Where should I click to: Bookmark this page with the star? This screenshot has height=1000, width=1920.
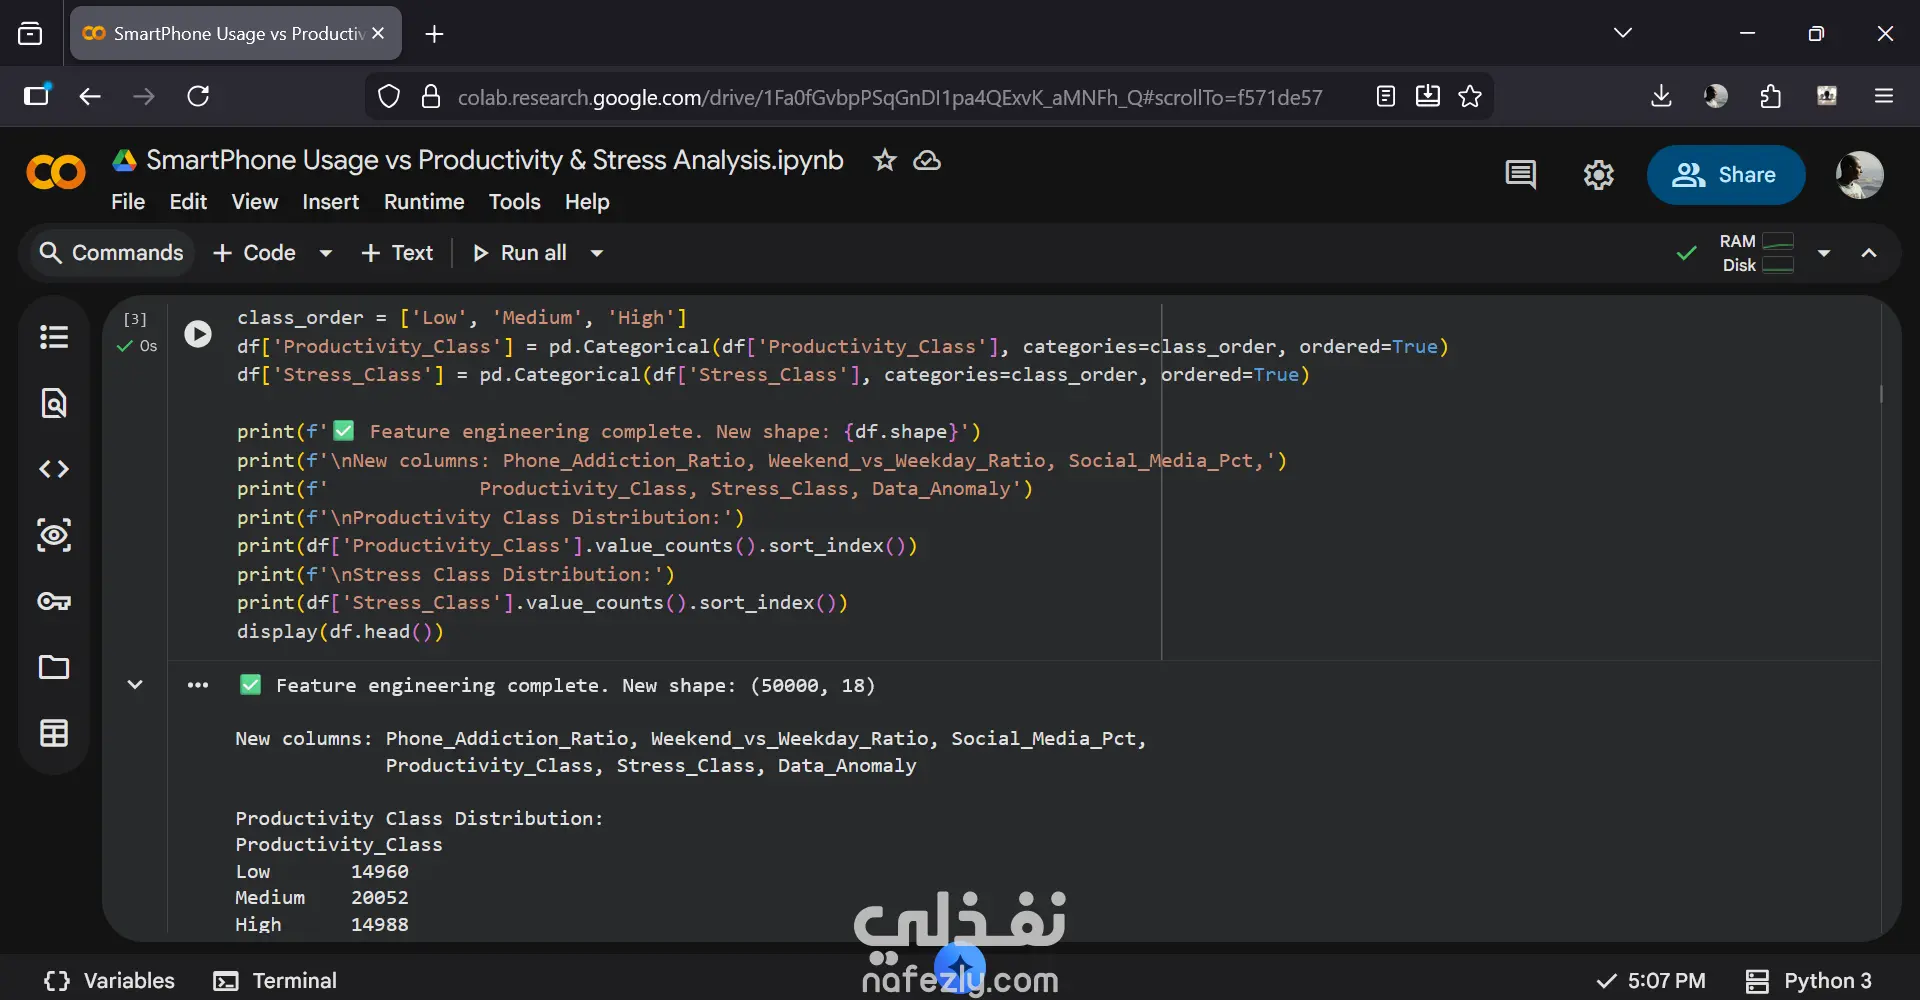click(x=1470, y=96)
